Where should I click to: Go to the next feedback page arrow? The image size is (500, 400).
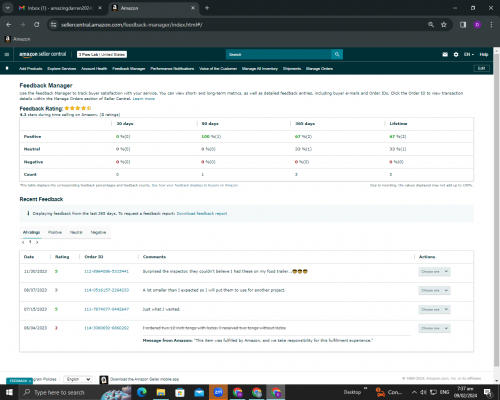pyautogui.click(x=37, y=242)
